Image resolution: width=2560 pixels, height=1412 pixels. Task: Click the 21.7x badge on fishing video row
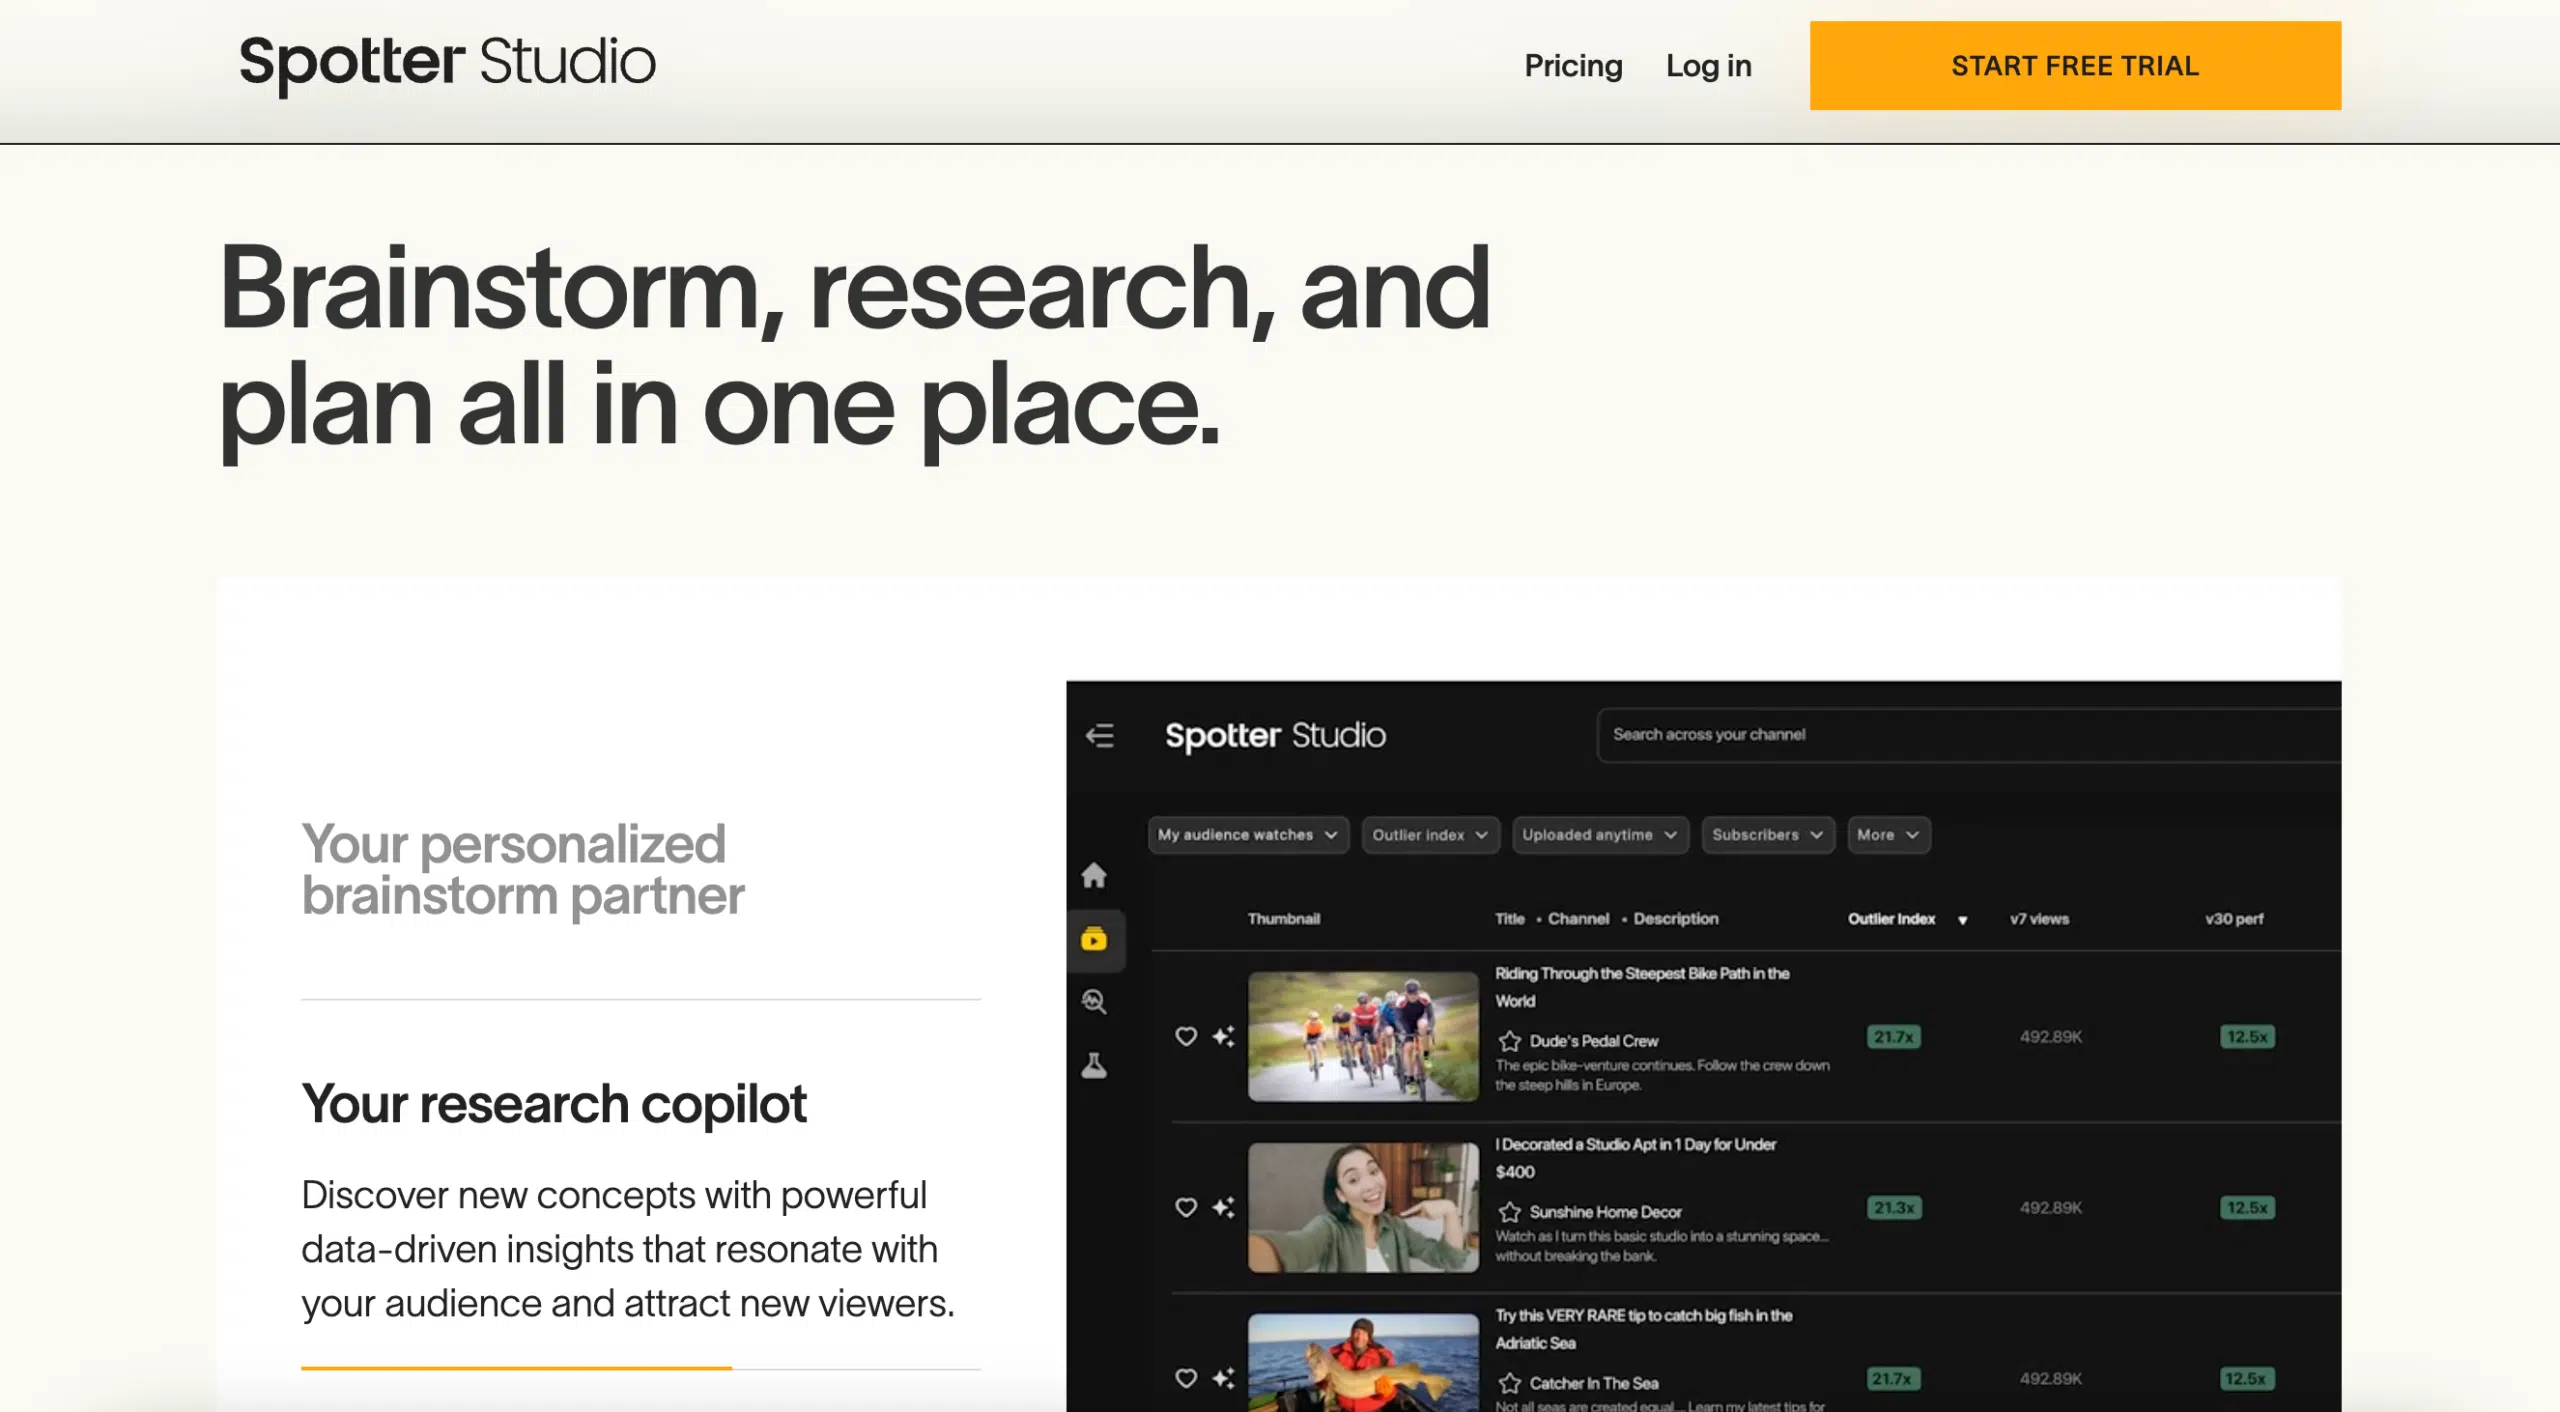click(1893, 1379)
